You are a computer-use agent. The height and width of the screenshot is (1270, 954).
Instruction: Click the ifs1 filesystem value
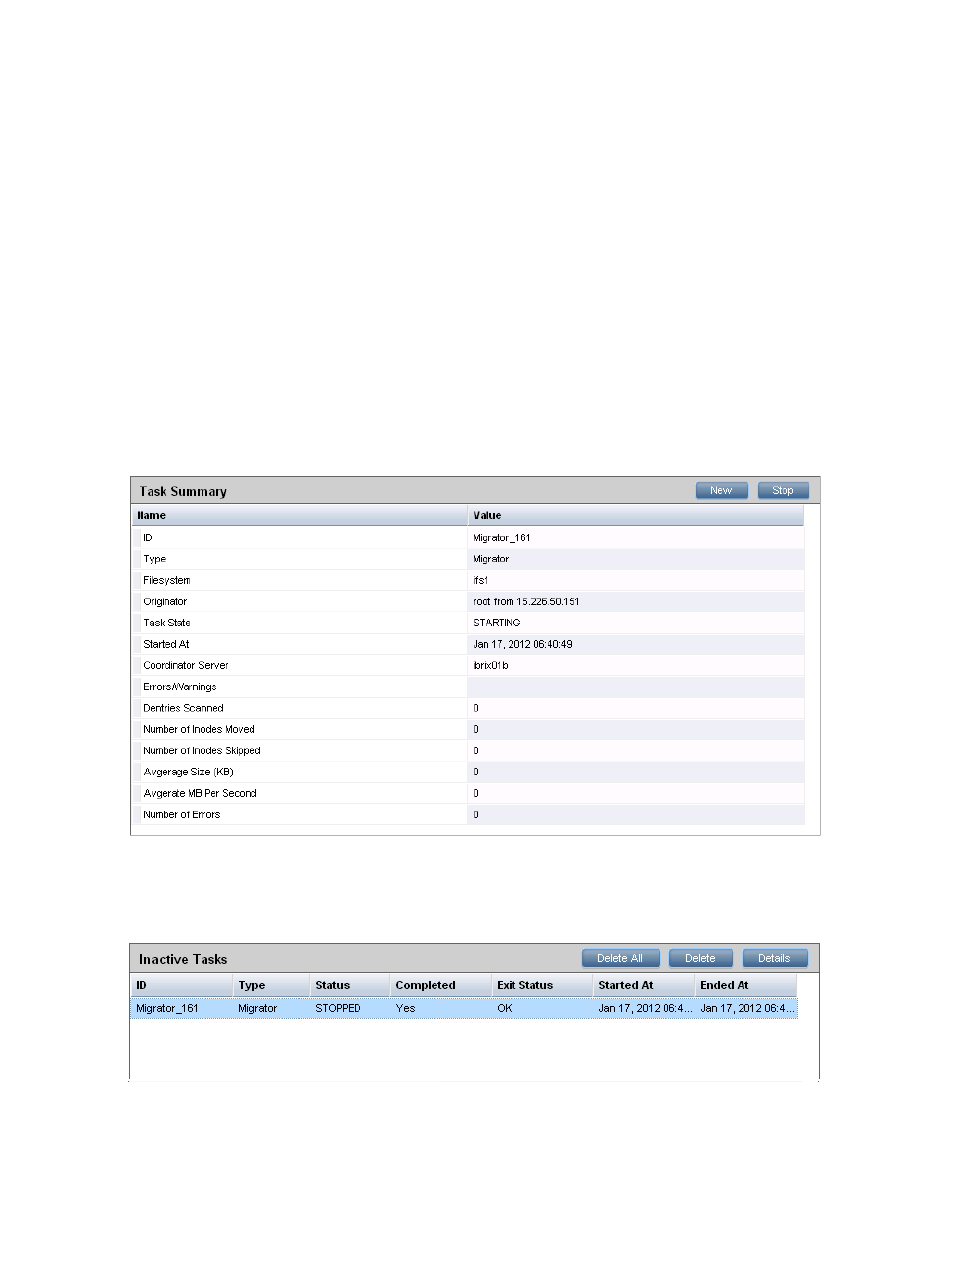pyautogui.click(x=481, y=580)
